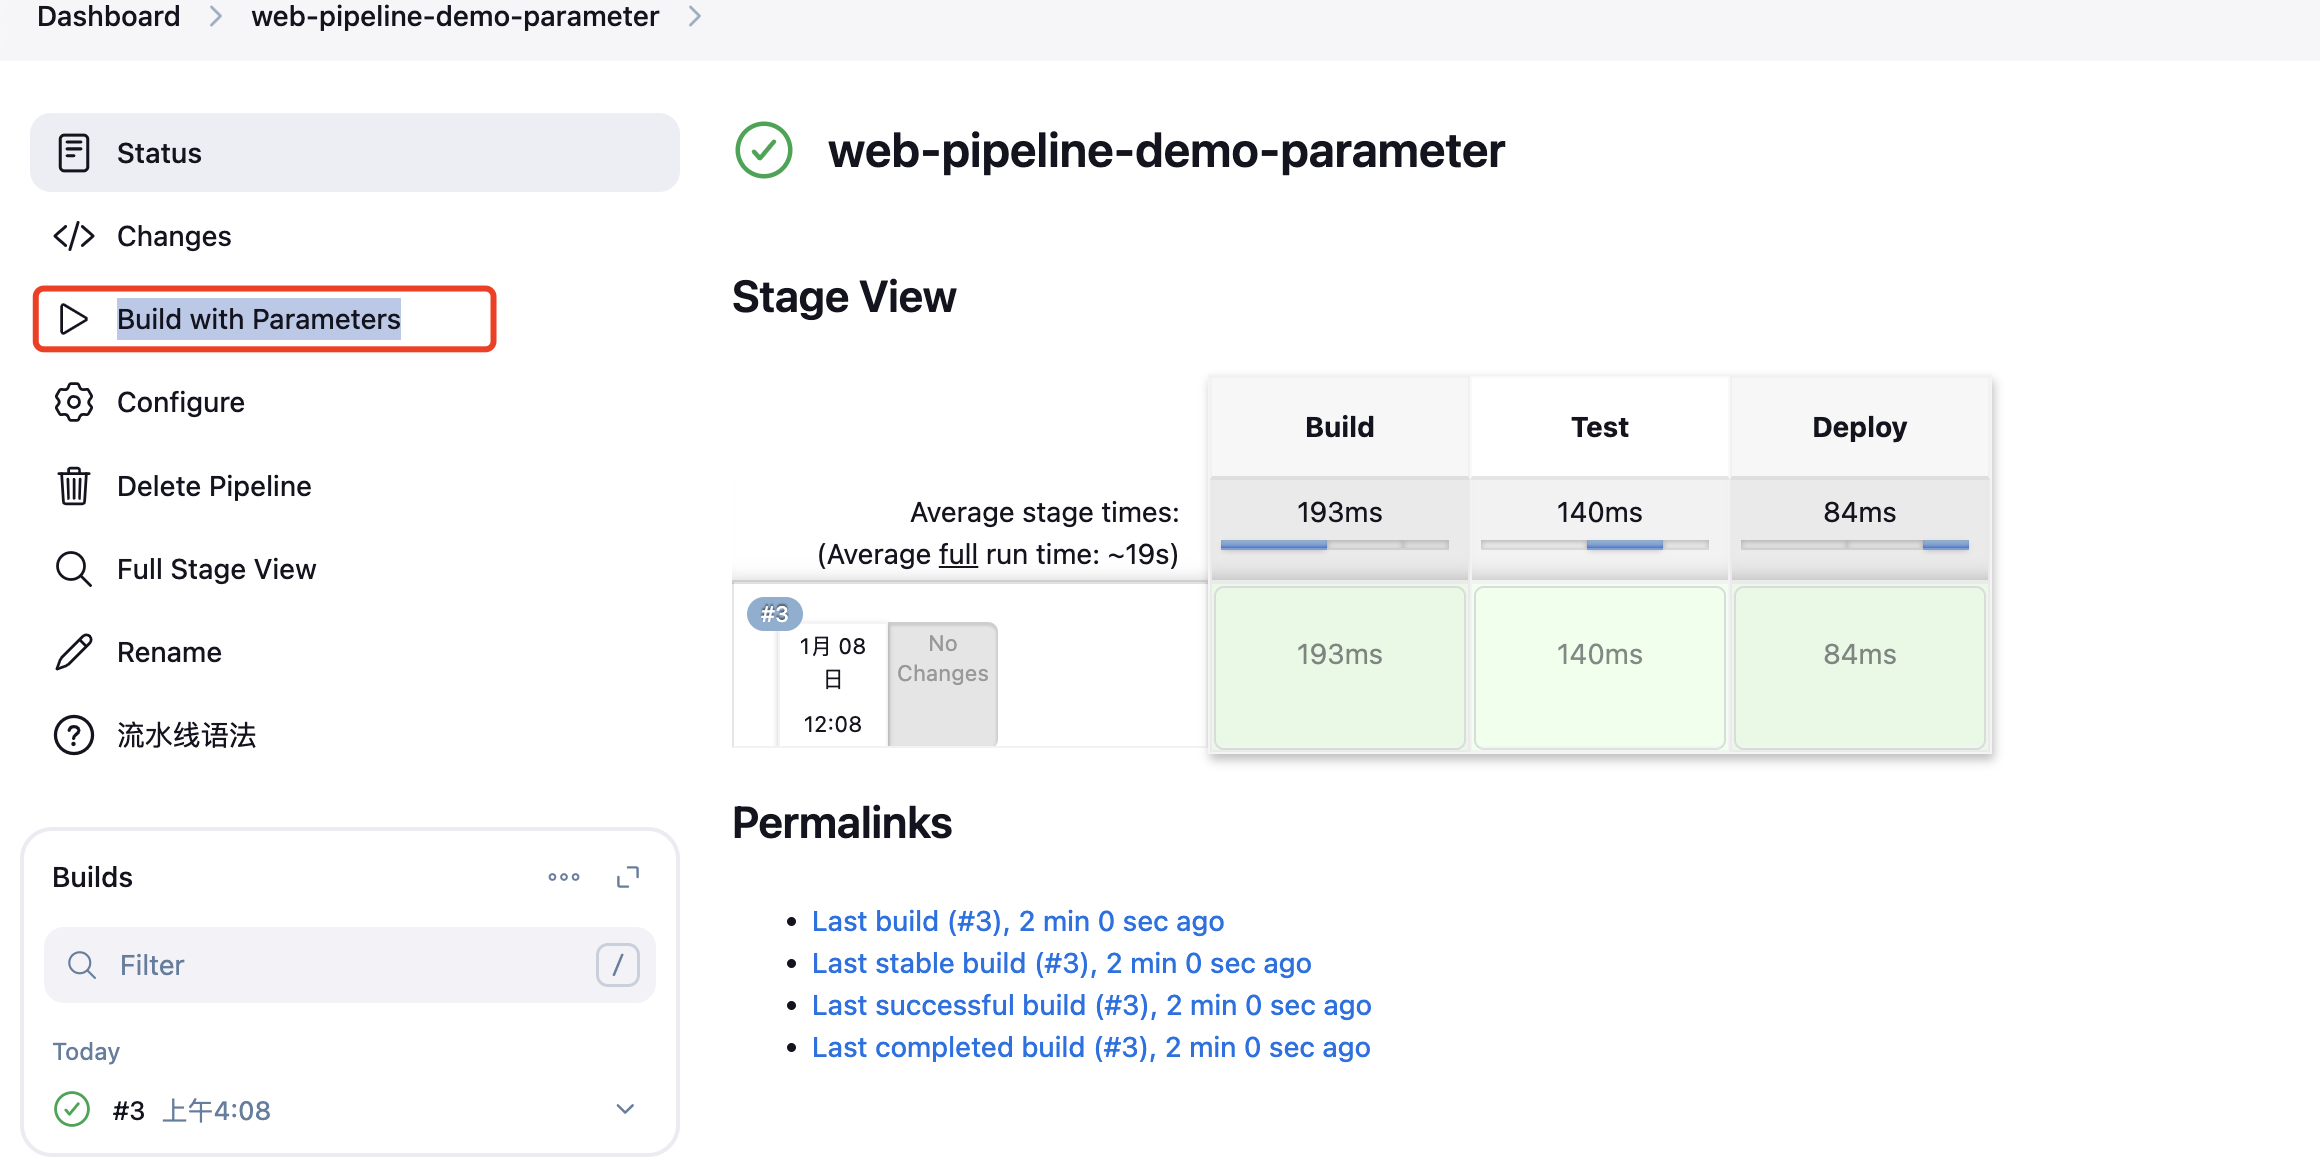Click the Build column header

click(x=1340, y=427)
